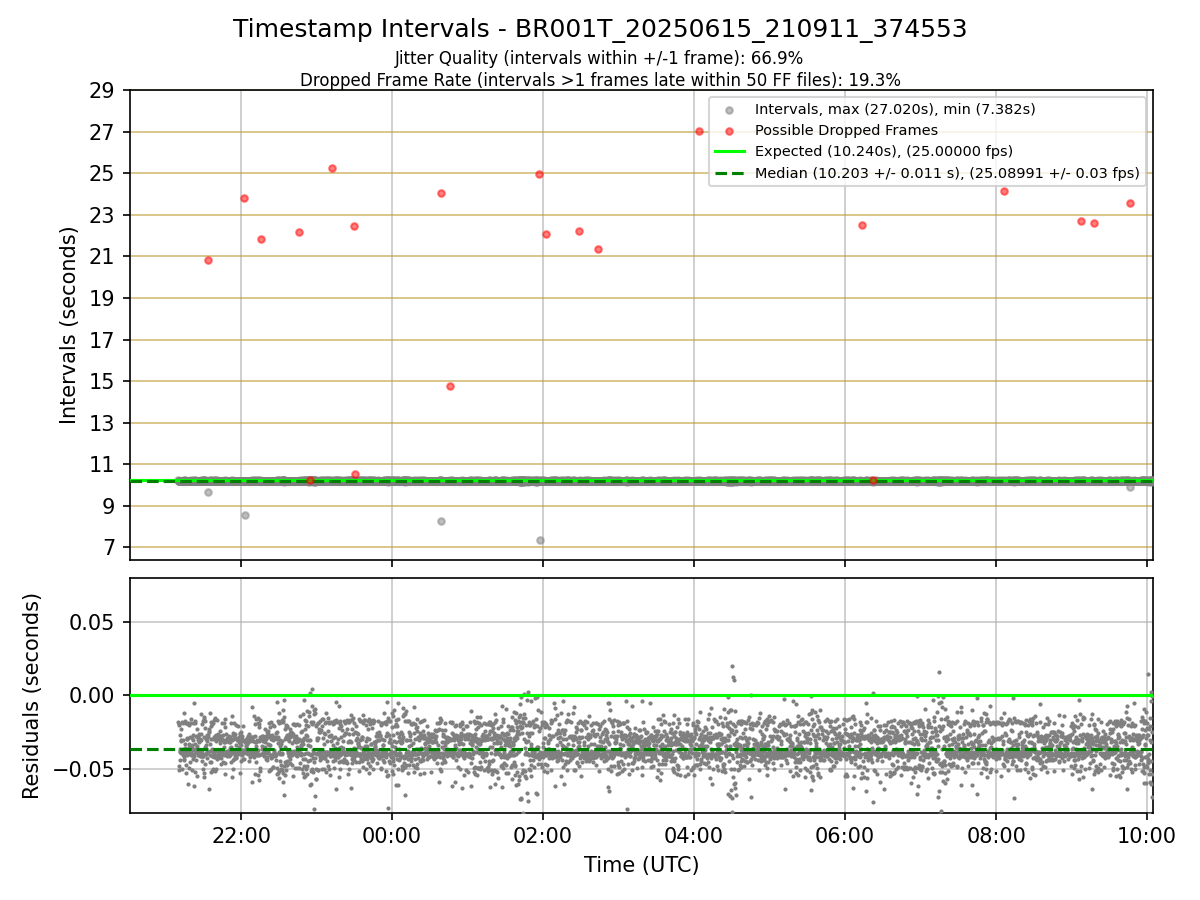
Task: Click the '02:00' time tick label
Action: [542, 835]
